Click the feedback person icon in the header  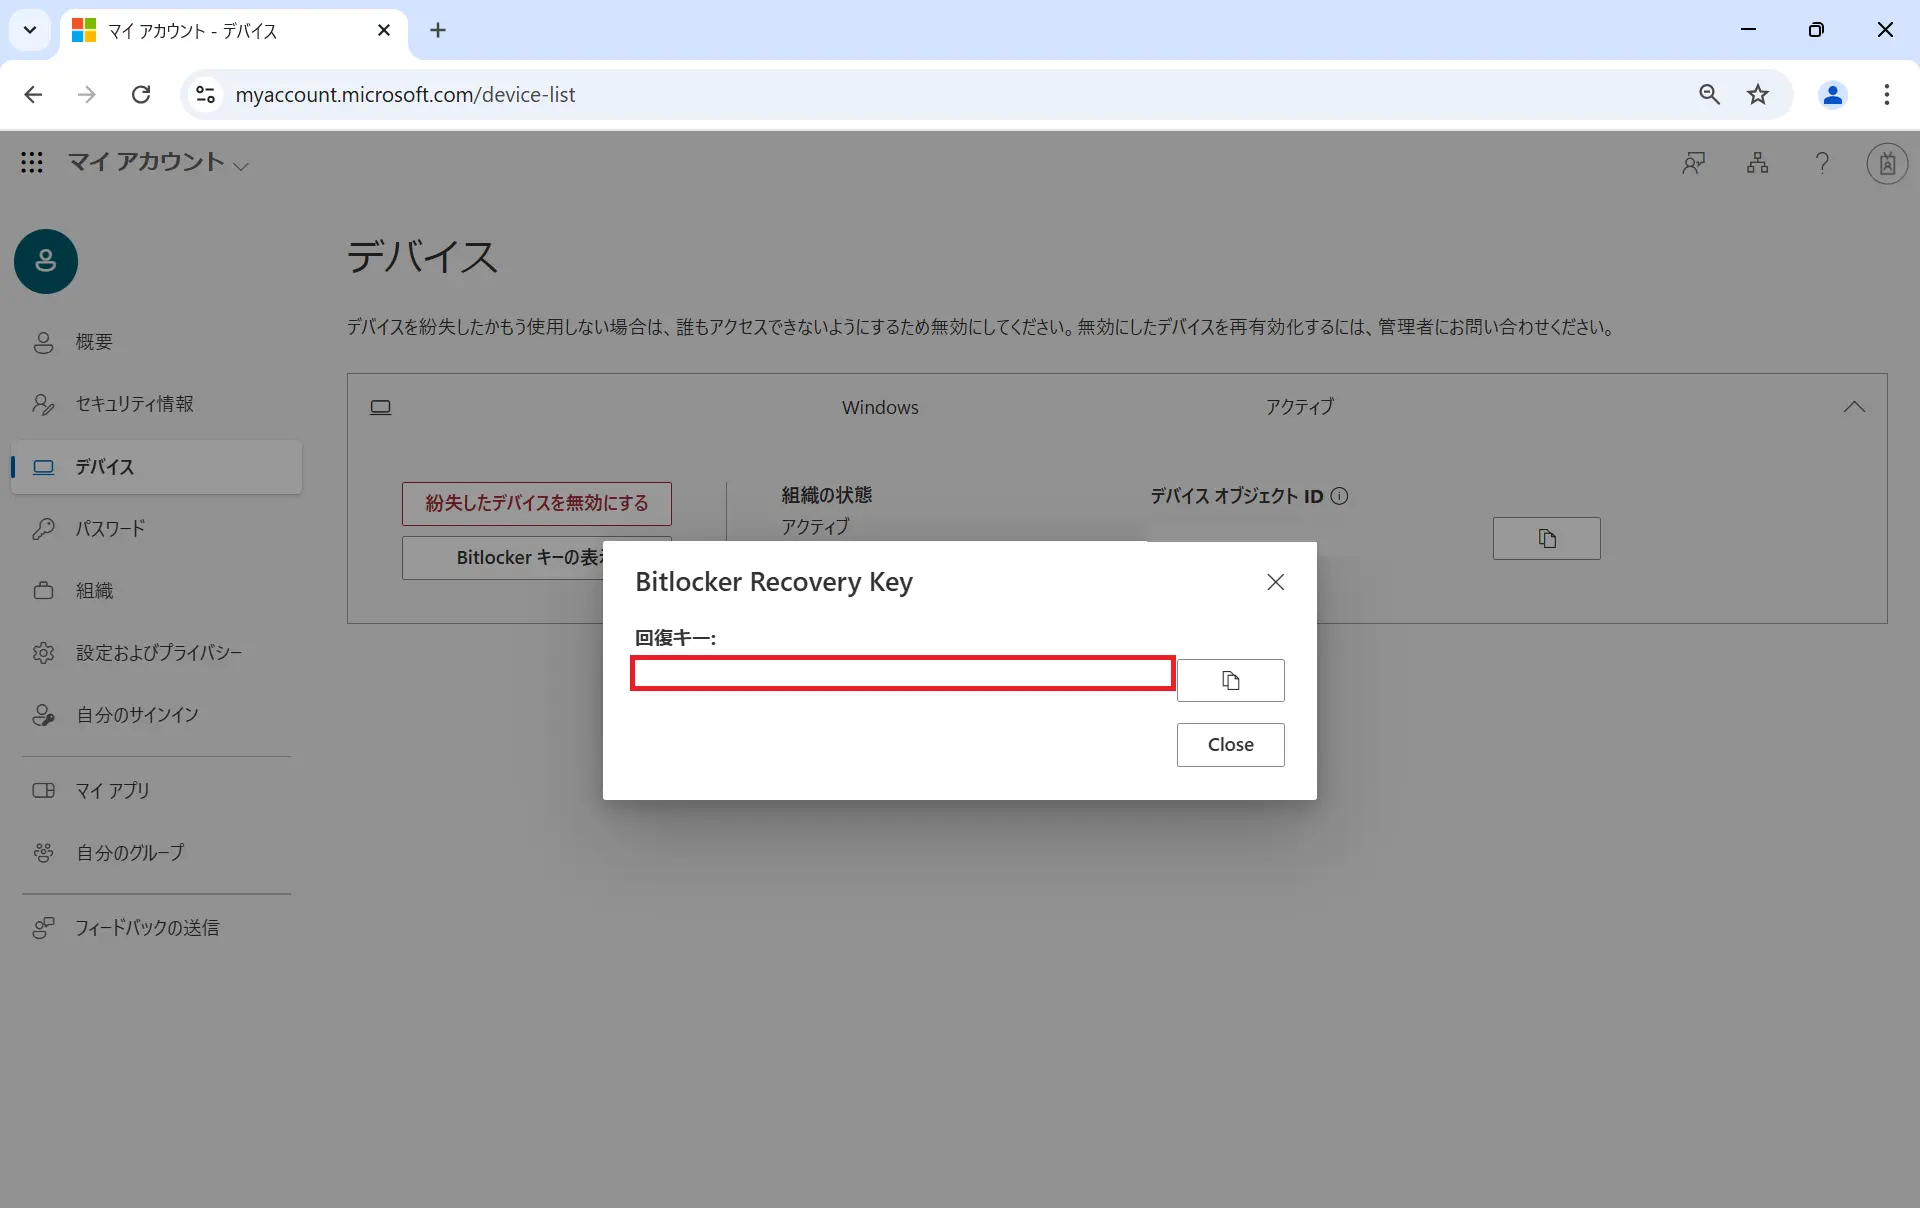1693,163
